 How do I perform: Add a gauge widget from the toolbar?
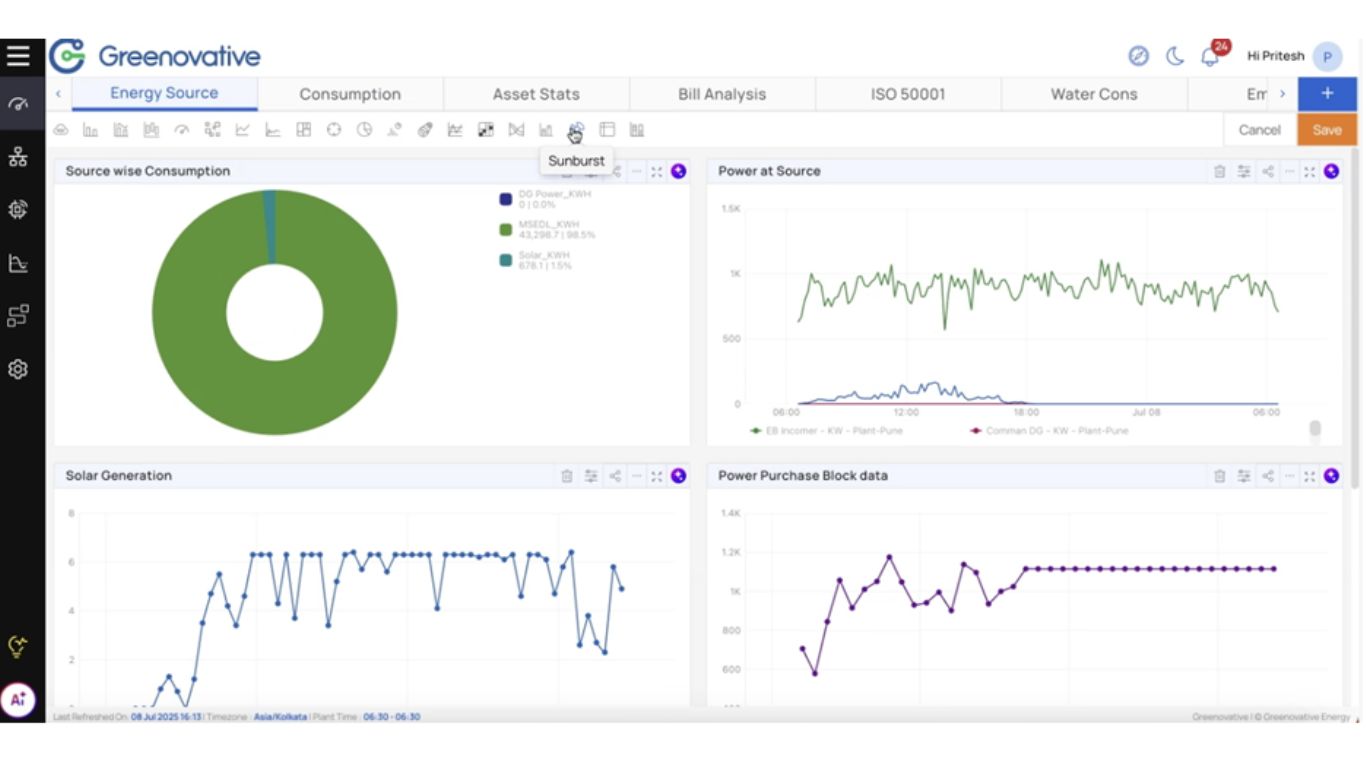click(181, 130)
